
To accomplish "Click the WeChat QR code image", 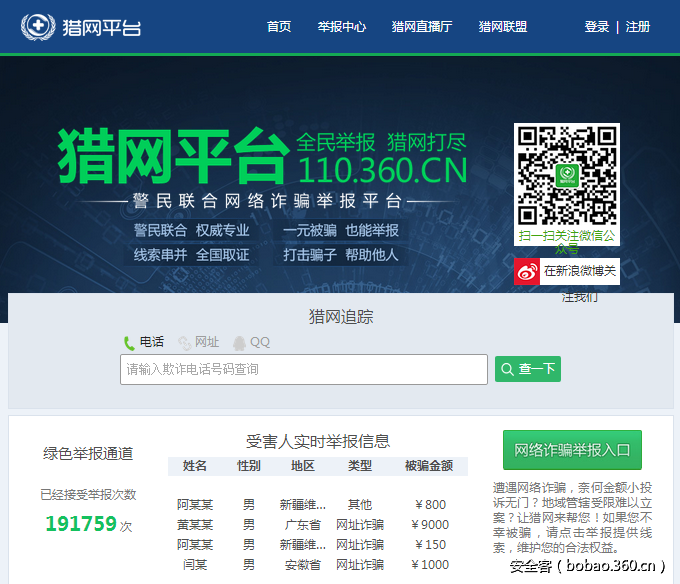I will [x=567, y=176].
